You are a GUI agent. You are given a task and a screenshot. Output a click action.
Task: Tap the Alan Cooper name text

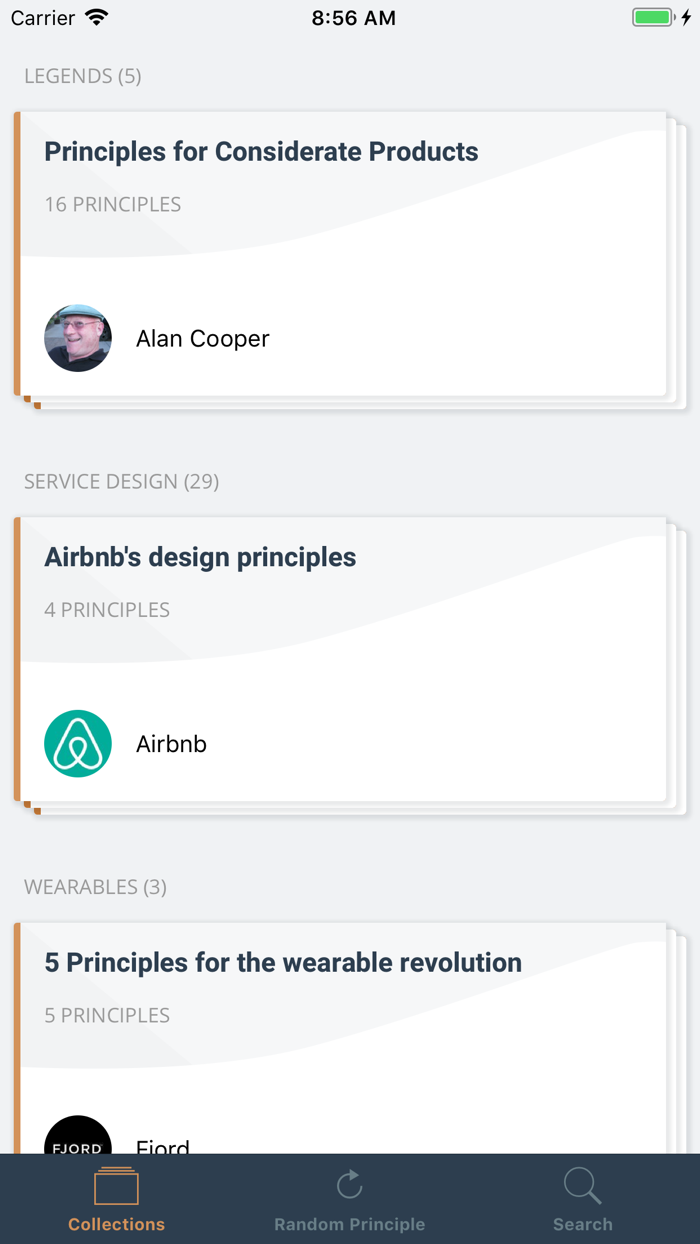pos(202,338)
